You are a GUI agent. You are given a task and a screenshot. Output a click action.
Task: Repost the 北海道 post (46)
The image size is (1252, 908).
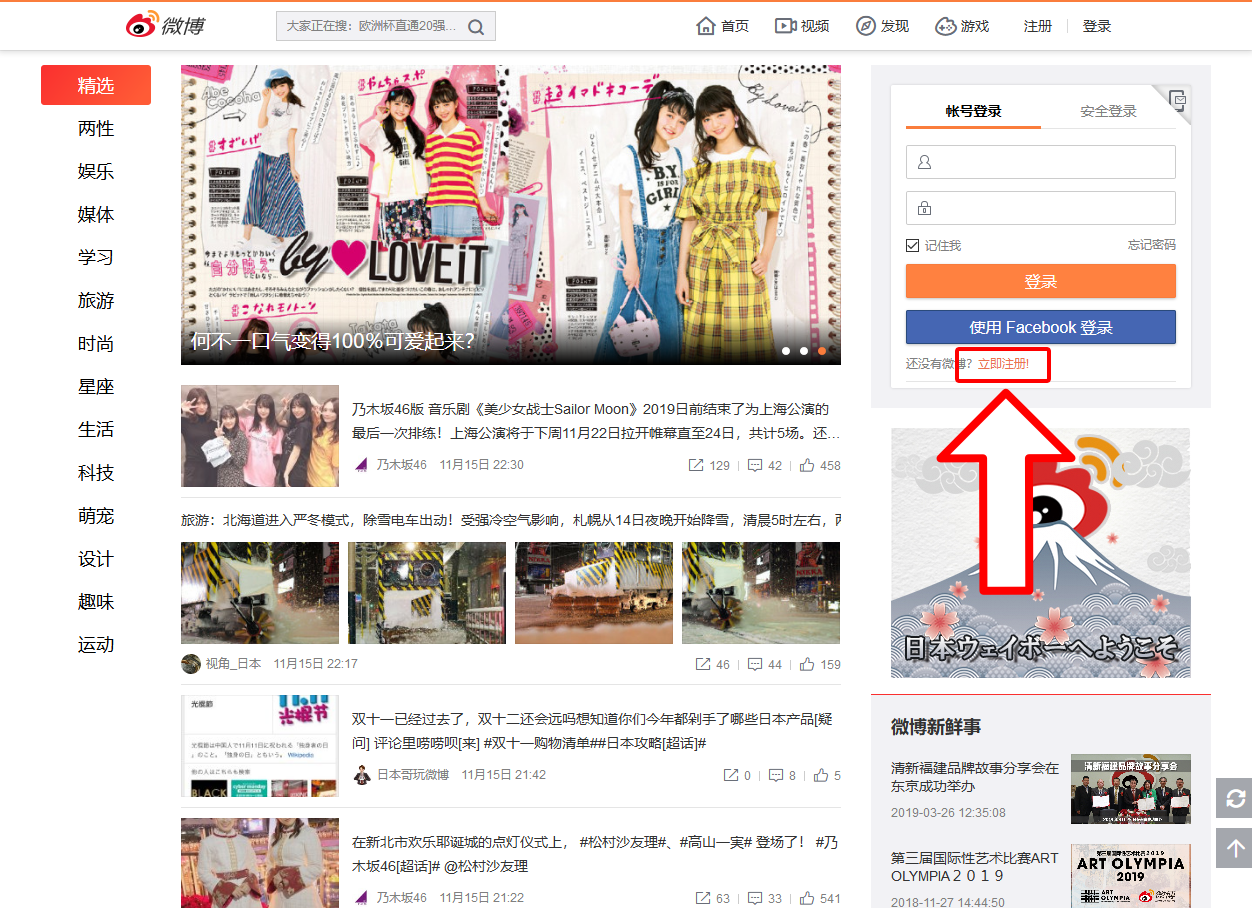tap(713, 664)
